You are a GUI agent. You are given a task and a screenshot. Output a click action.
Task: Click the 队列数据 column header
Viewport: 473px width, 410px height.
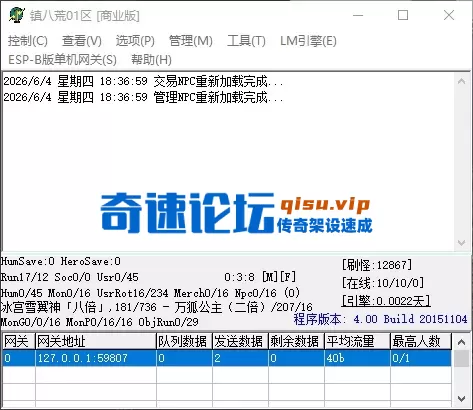(184, 341)
